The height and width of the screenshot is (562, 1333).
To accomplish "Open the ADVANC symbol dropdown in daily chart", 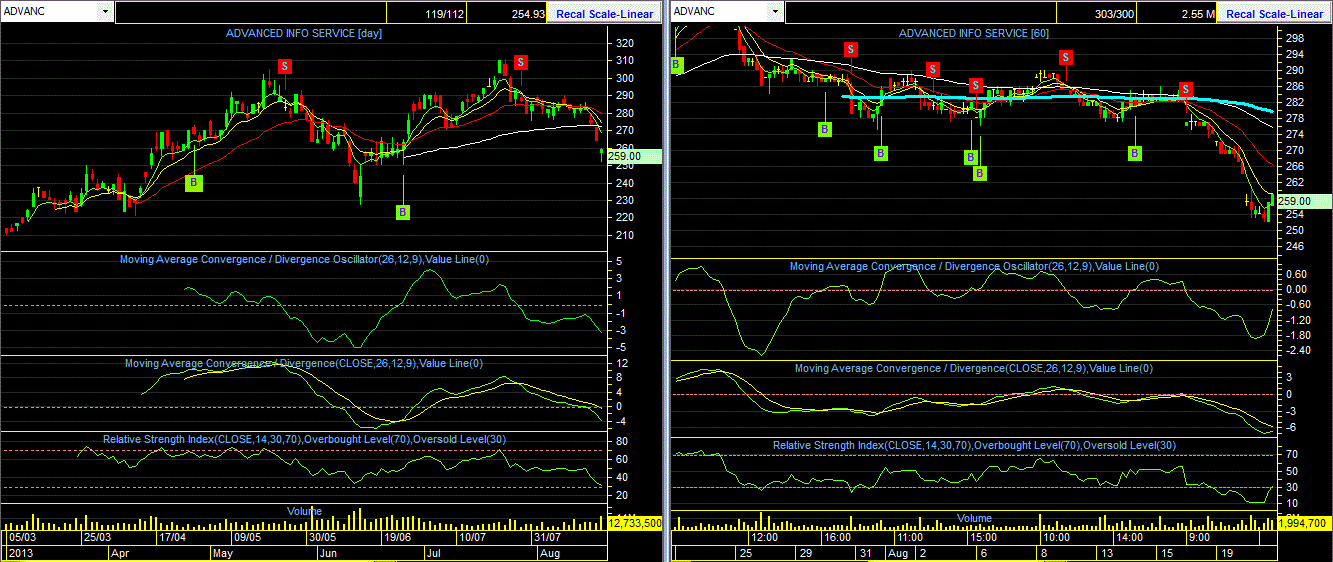I will [x=106, y=12].
